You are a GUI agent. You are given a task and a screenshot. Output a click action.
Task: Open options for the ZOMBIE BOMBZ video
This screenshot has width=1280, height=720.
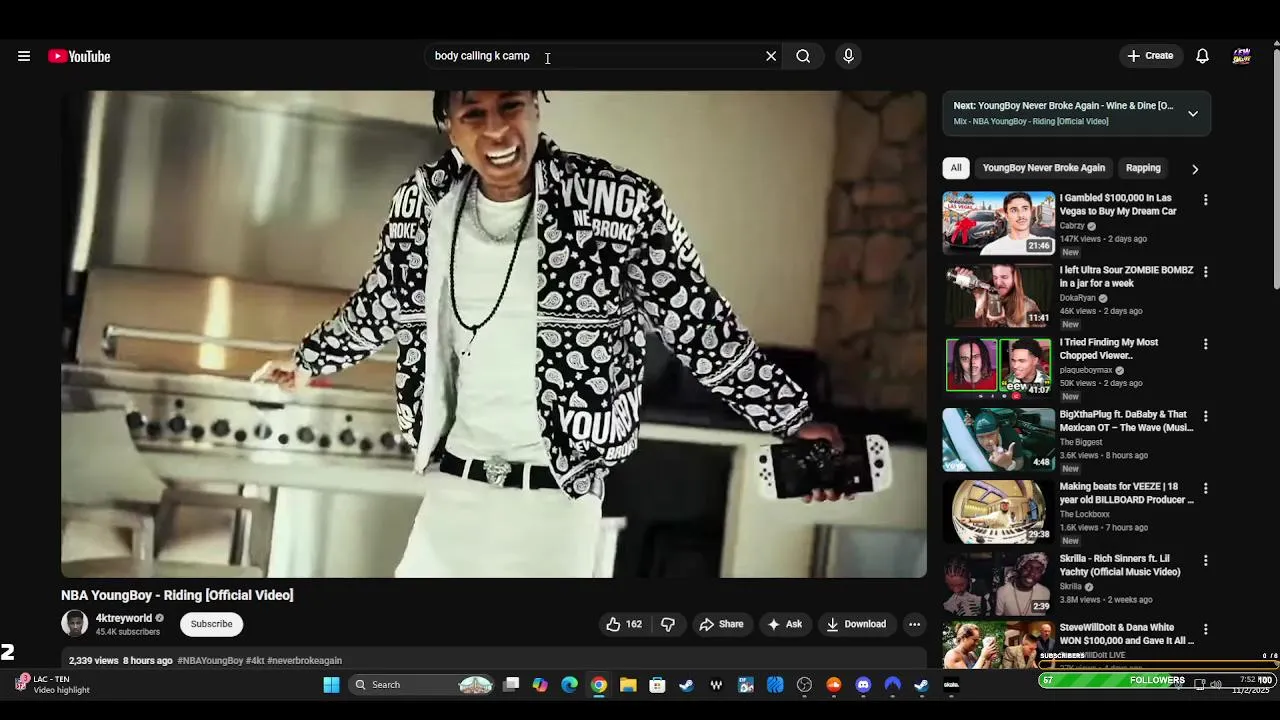coord(1205,272)
